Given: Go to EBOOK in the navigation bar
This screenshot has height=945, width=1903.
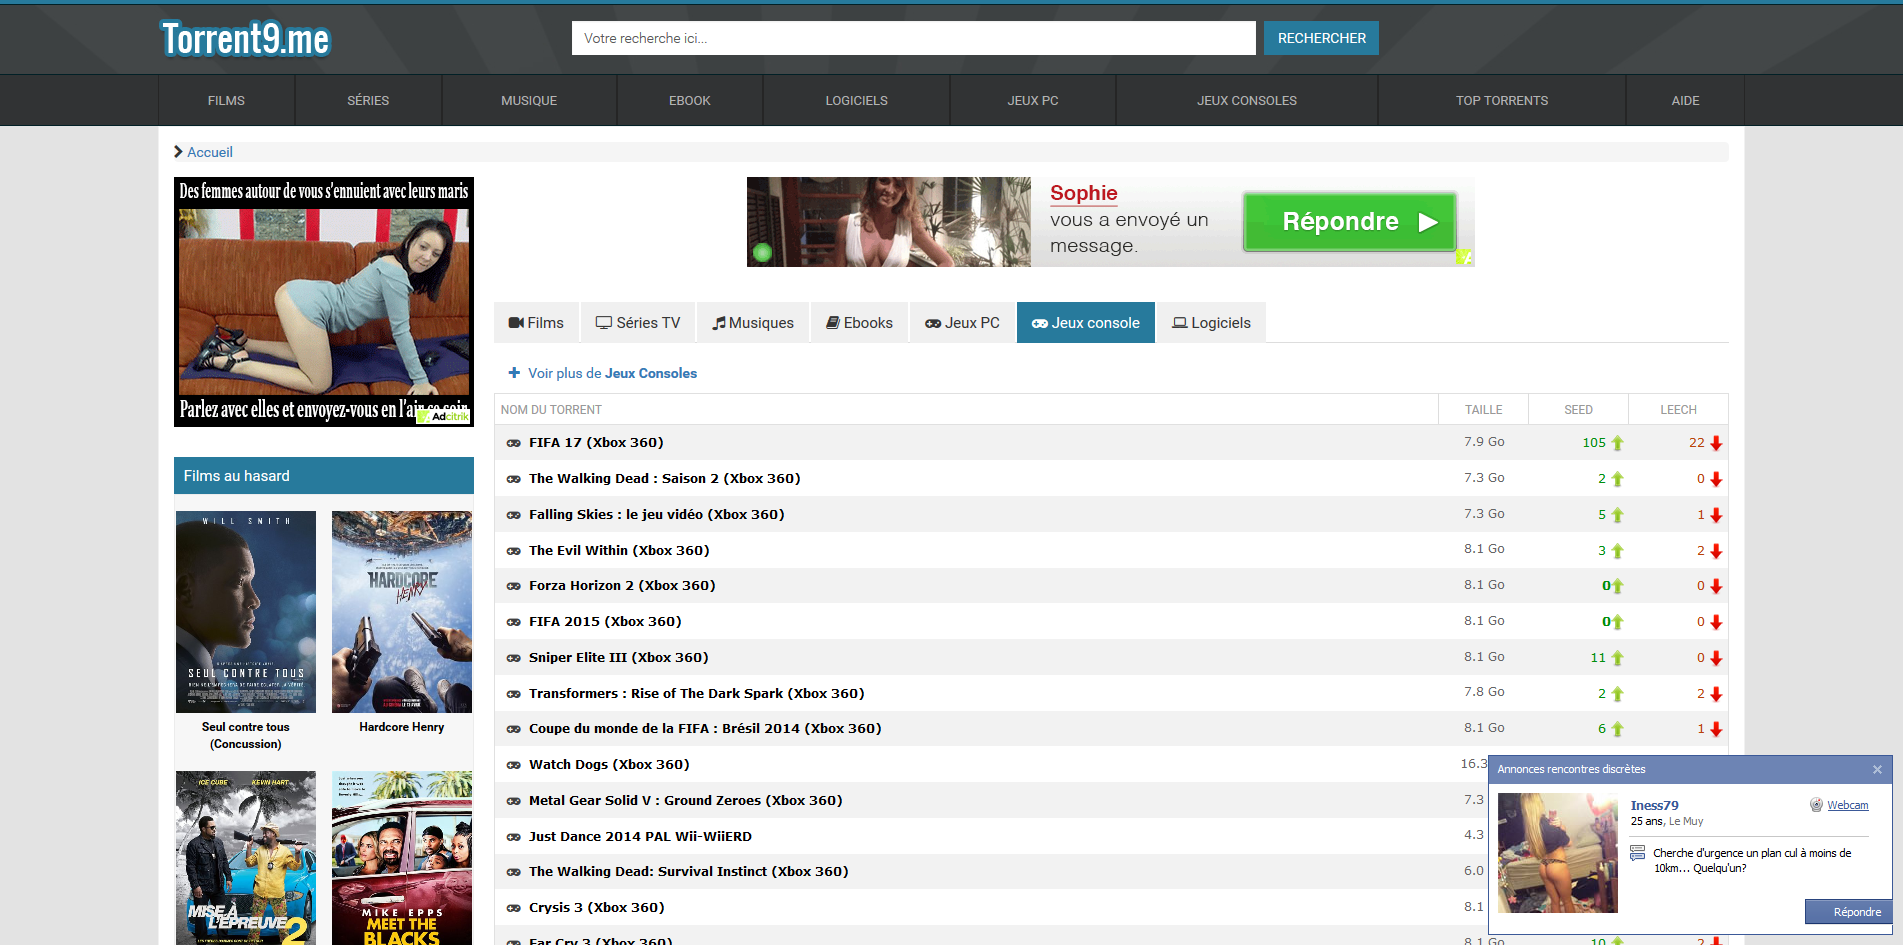Looking at the screenshot, I should pos(690,101).
